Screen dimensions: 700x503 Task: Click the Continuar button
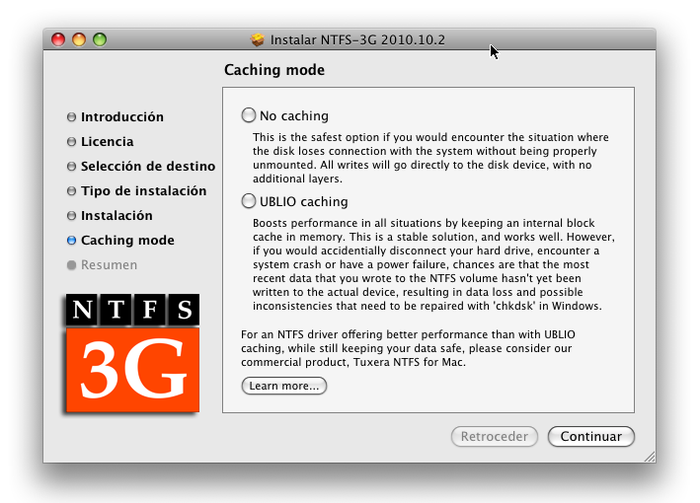tap(591, 436)
